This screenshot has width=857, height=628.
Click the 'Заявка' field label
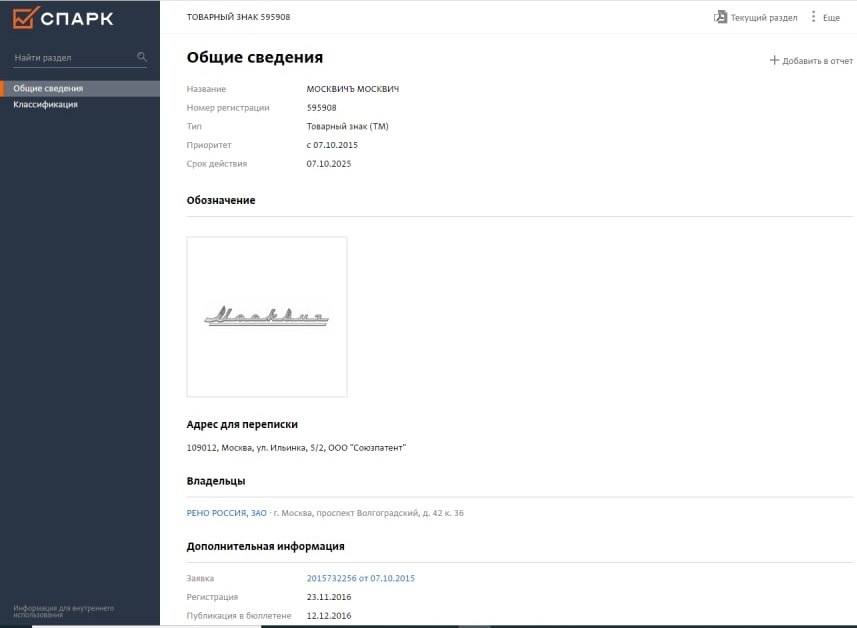coord(201,578)
